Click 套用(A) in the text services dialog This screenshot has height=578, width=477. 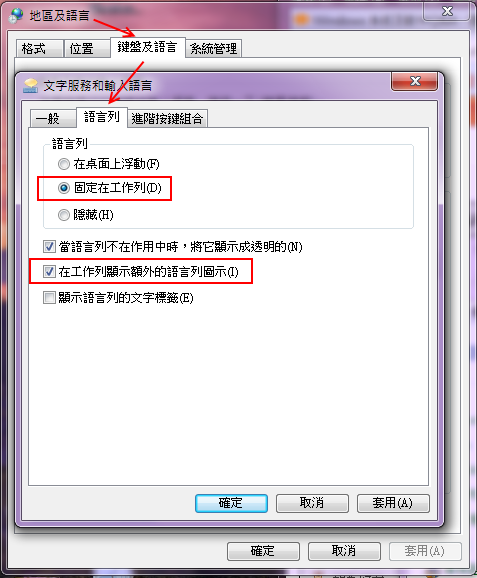pos(393,503)
